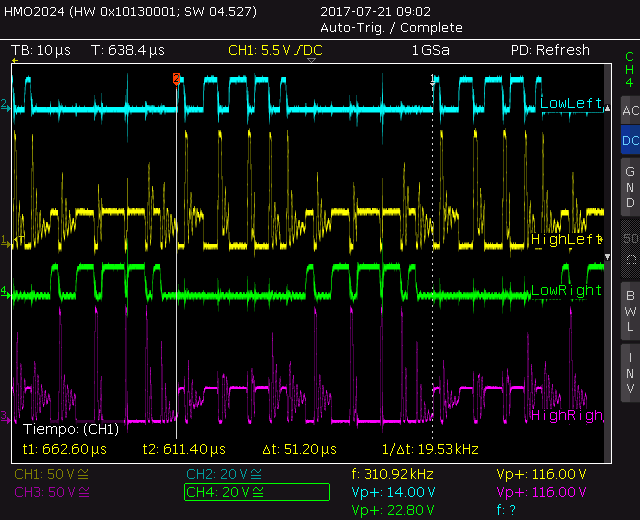Click the HighLeft waveform label
The image size is (640, 520).
pyautogui.click(x=566, y=239)
